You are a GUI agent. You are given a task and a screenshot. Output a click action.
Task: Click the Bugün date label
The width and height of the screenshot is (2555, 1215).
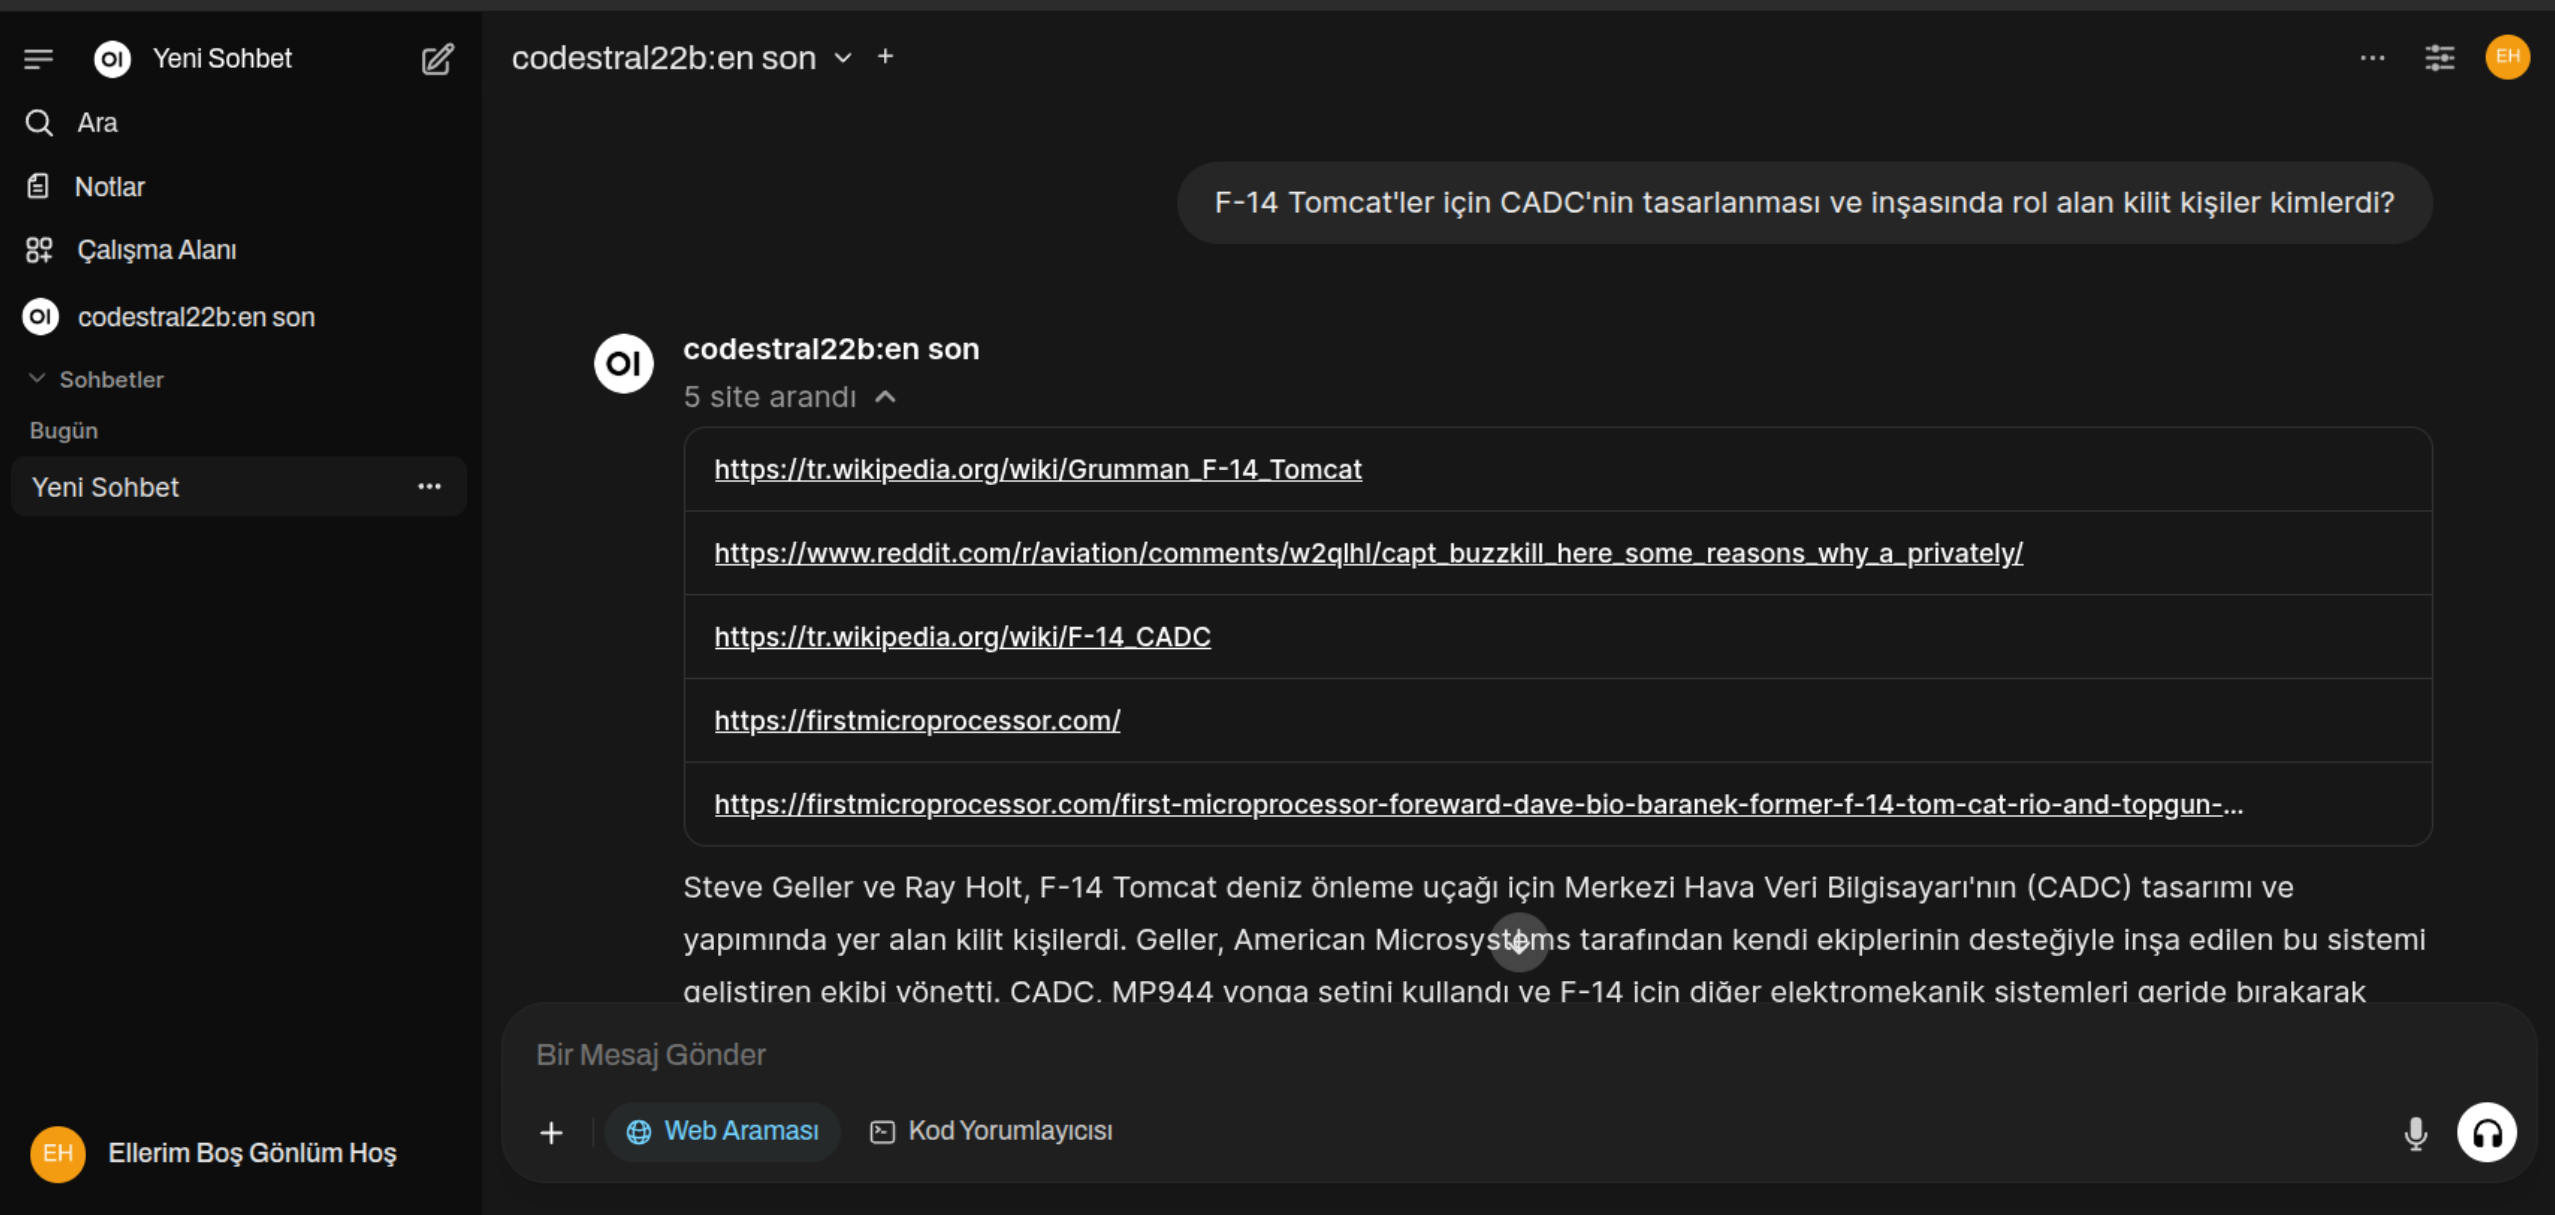(x=64, y=431)
